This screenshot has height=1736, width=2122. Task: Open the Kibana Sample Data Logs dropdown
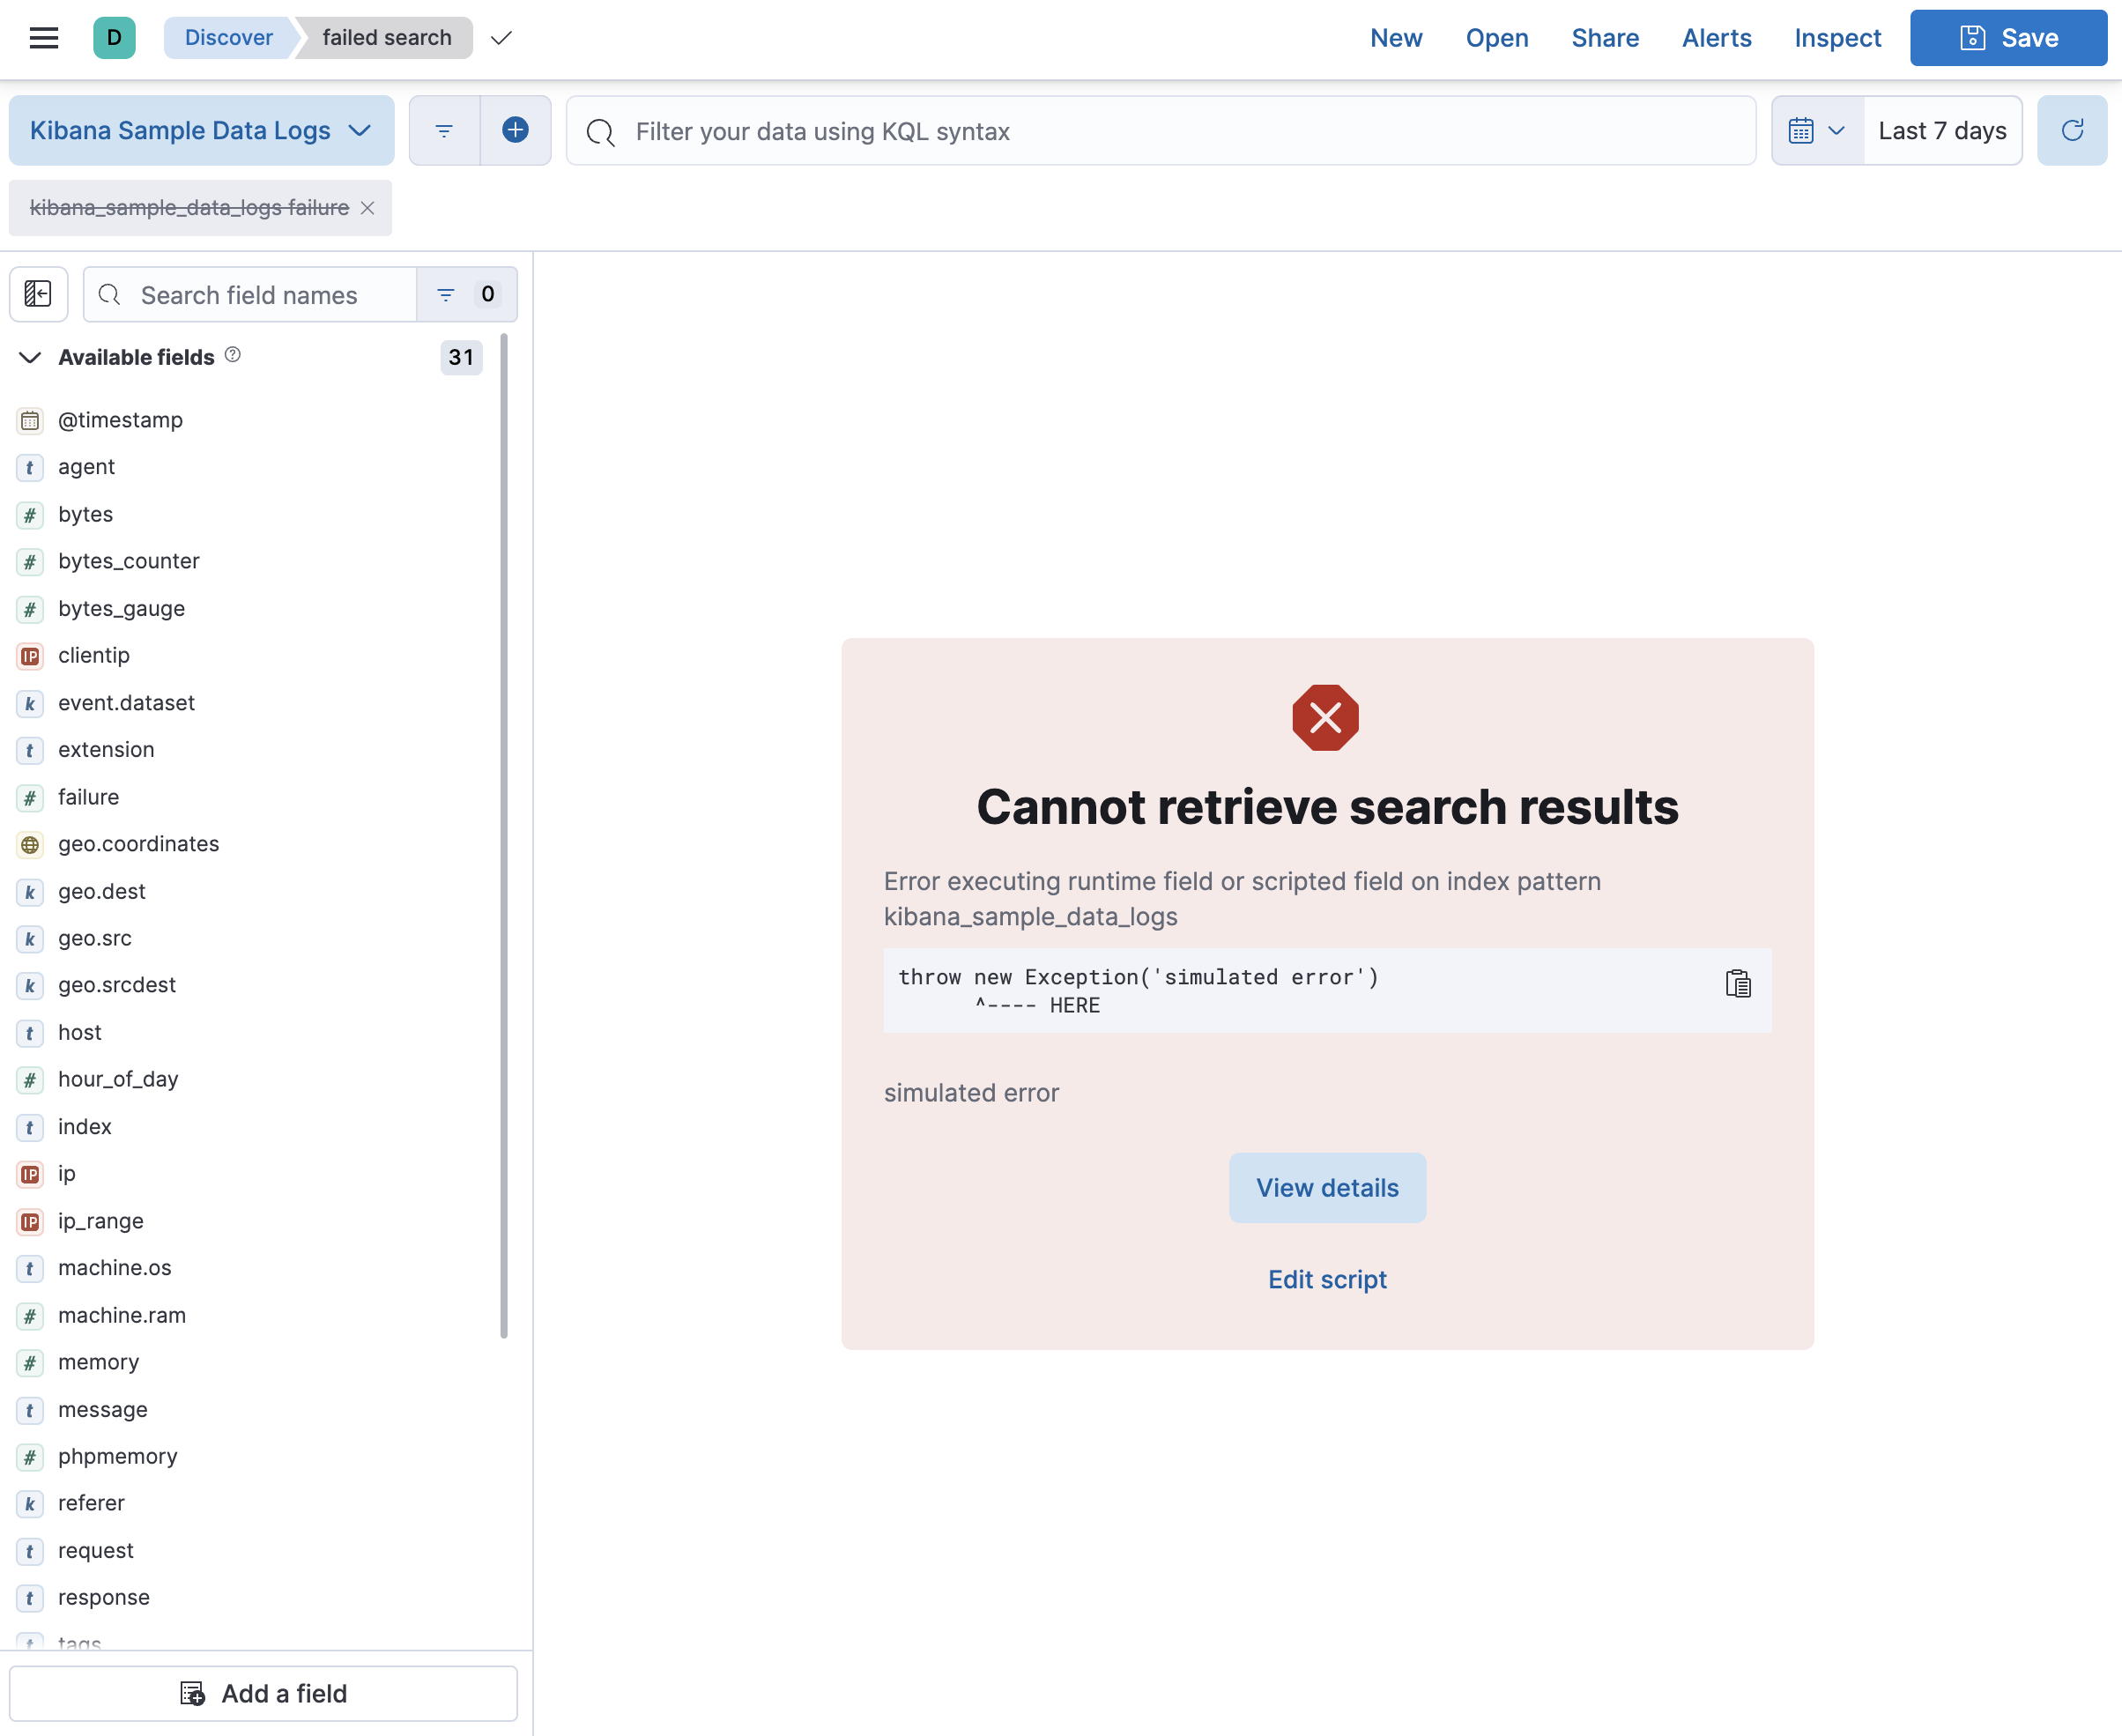[x=201, y=130]
